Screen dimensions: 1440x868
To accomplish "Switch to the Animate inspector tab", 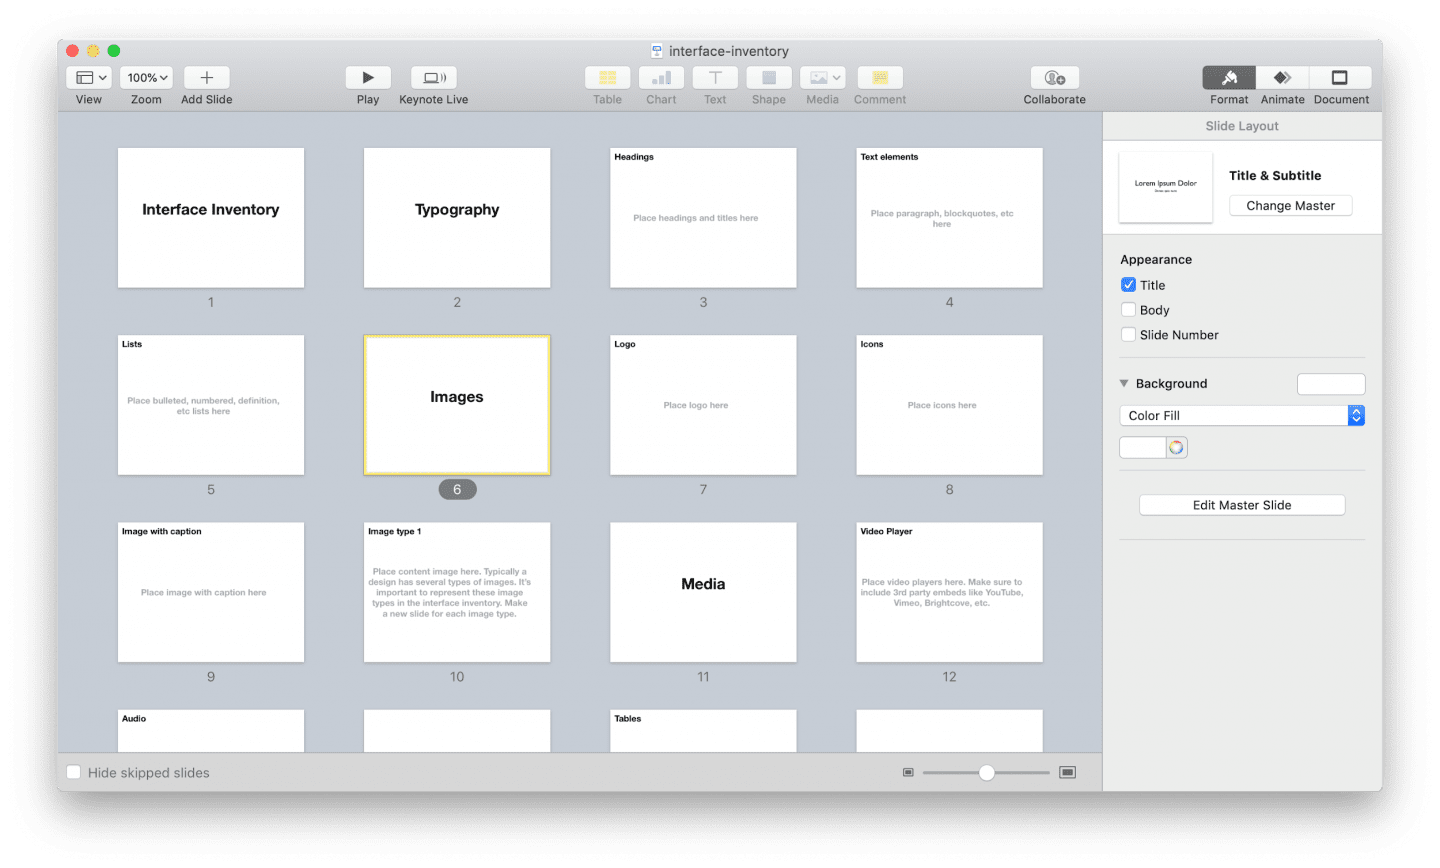I will click(x=1282, y=78).
